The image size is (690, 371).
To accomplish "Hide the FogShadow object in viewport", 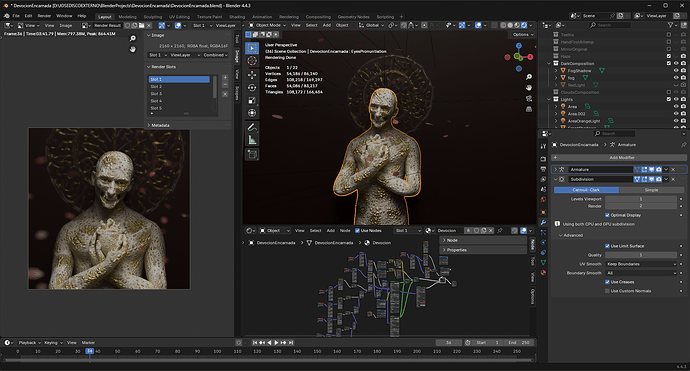I will (x=676, y=71).
